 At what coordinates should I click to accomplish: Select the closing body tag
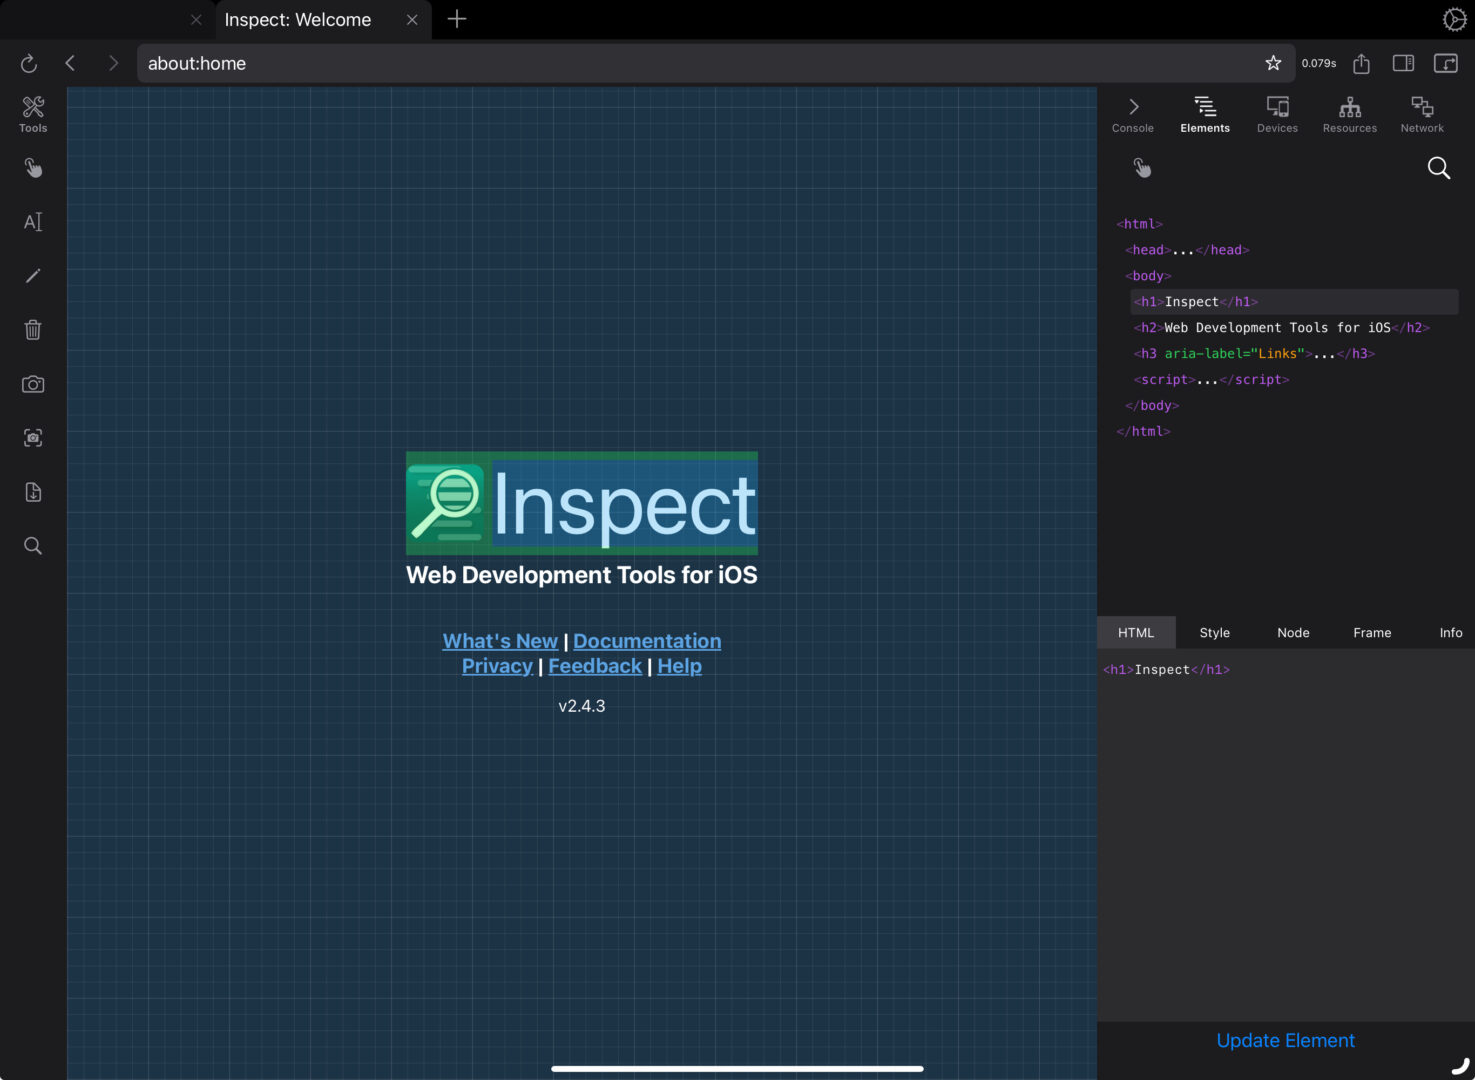[1152, 406]
